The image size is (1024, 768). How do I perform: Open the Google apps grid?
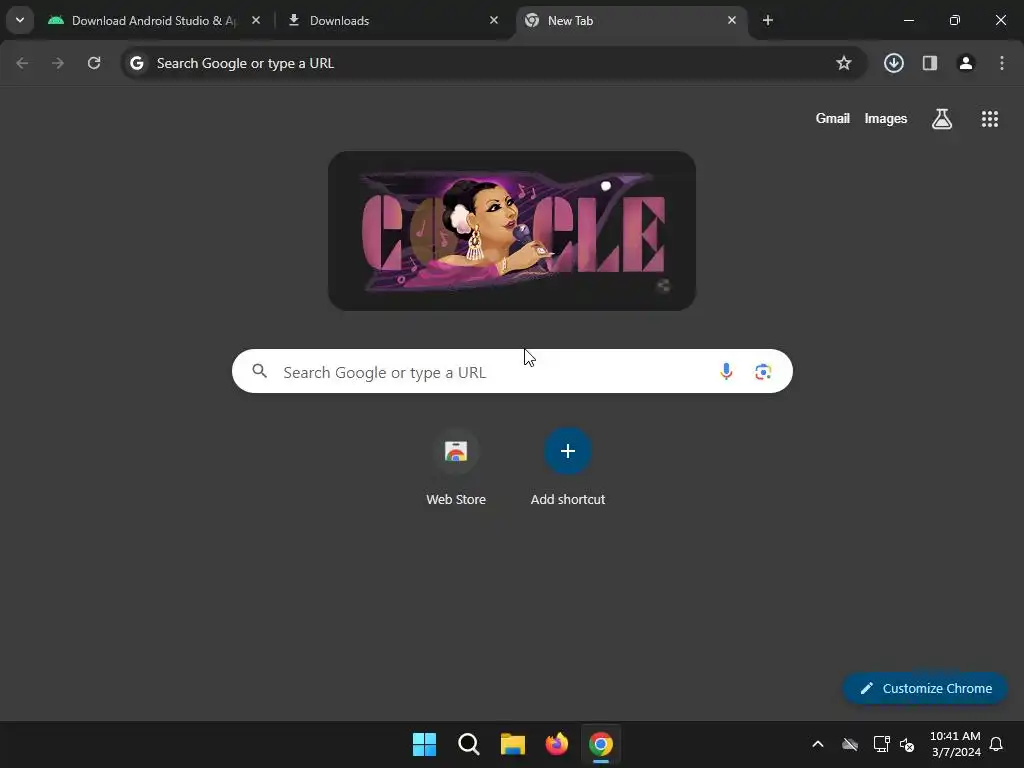point(990,119)
